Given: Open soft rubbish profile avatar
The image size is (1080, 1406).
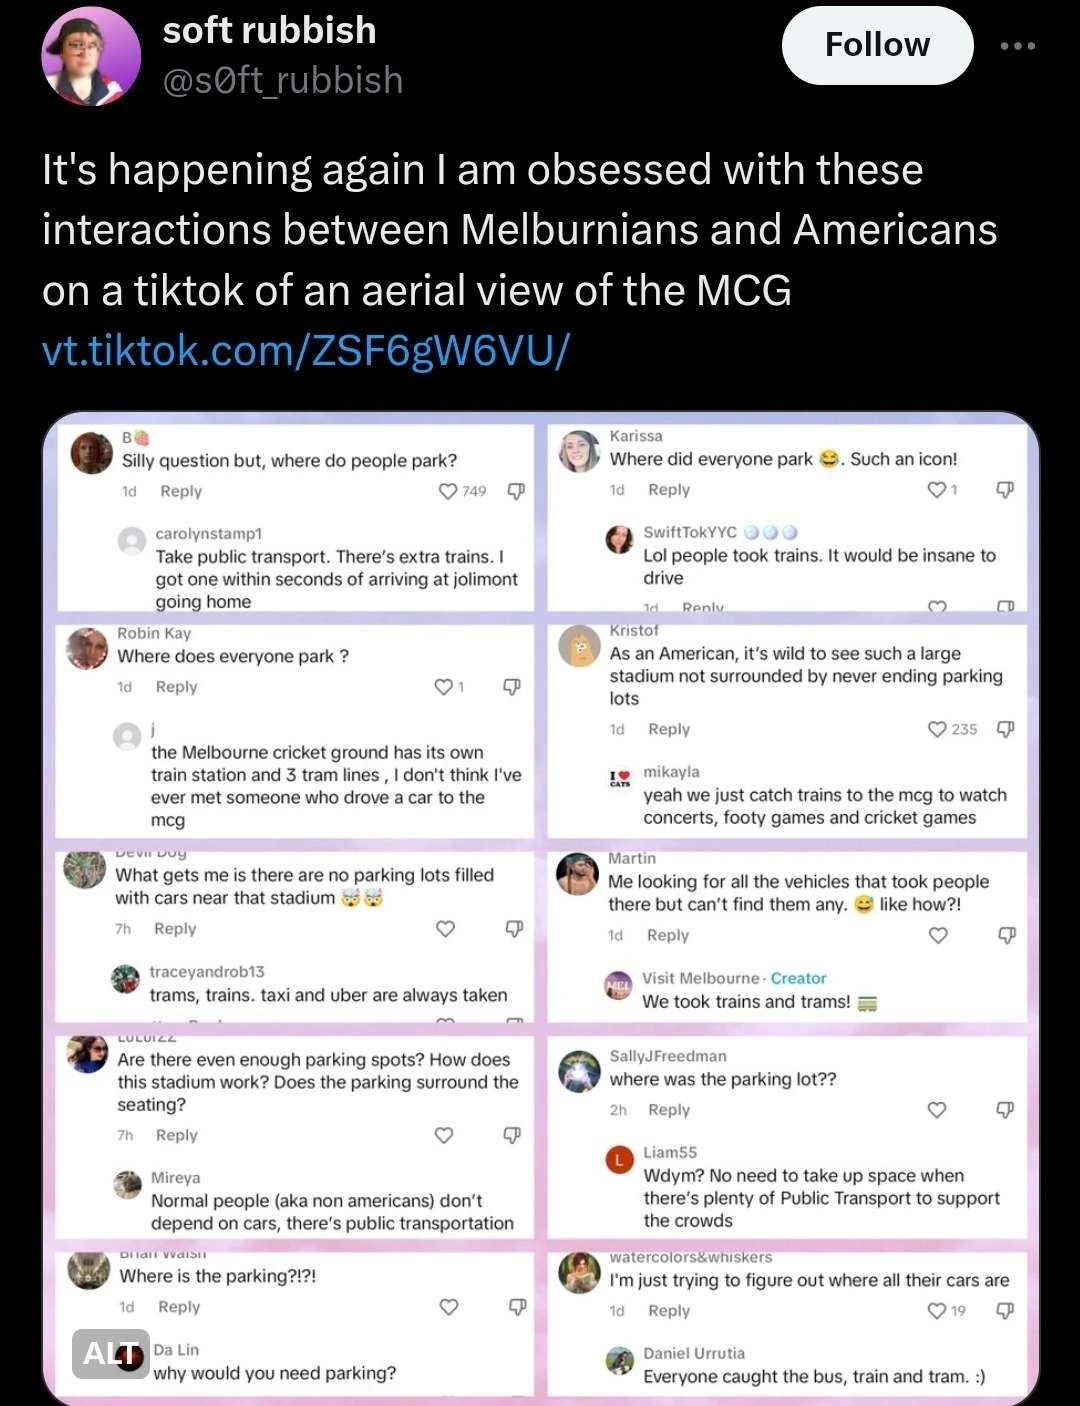Looking at the screenshot, I should point(91,56).
